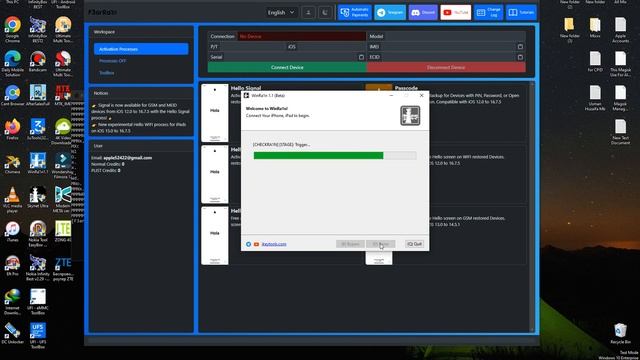The height and width of the screenshot is (360, 640).
Task: Open the Telegram link button
Action: [390, 13]
